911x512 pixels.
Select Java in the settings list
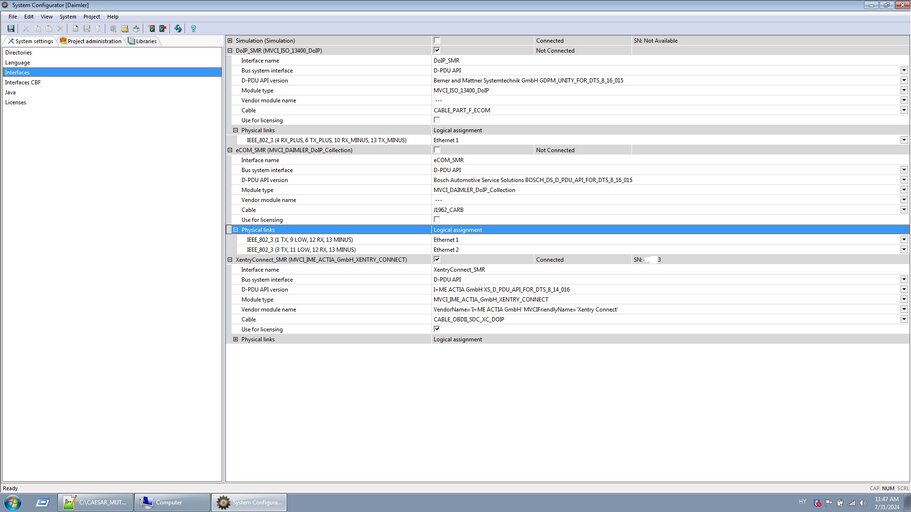(112, 92)
